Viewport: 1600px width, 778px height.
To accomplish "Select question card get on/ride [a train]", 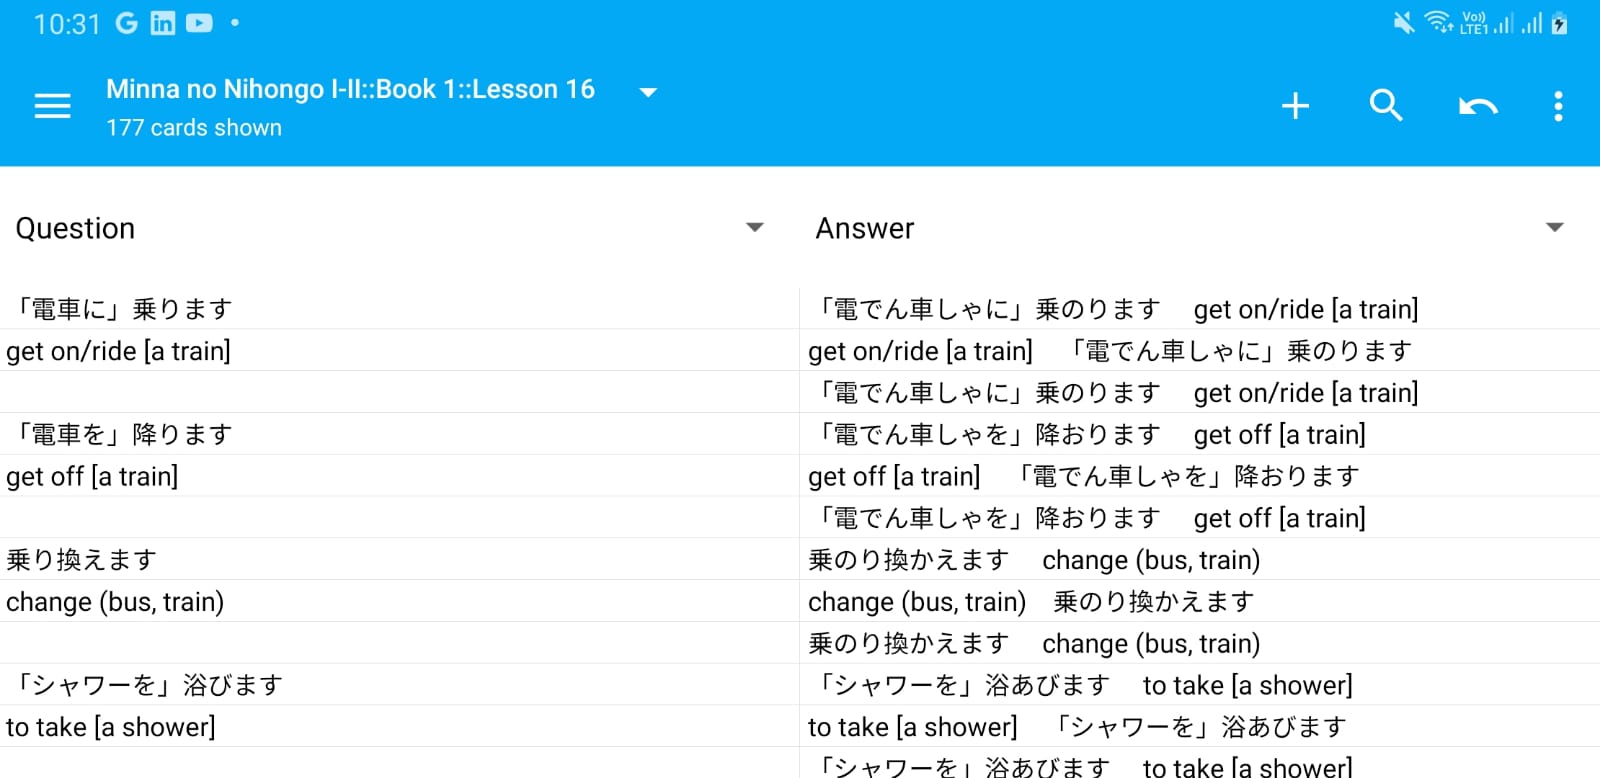I will (x=399, y=351).
